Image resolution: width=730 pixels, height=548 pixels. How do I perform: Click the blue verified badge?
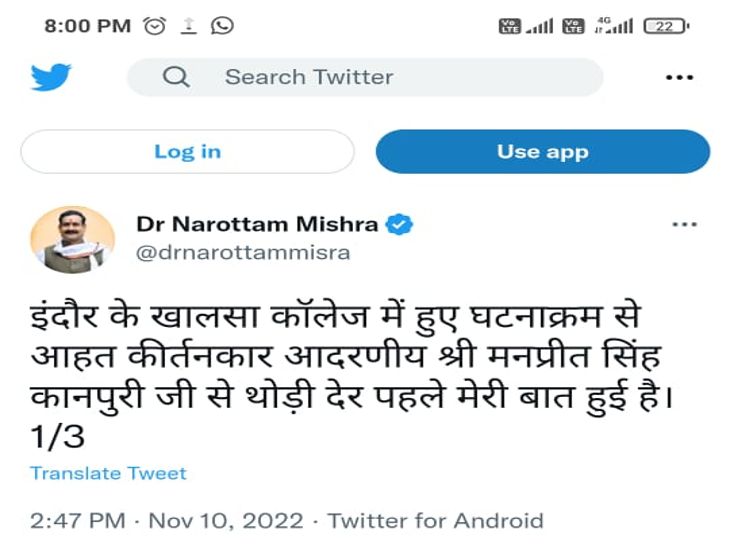[x=400, y=224]
